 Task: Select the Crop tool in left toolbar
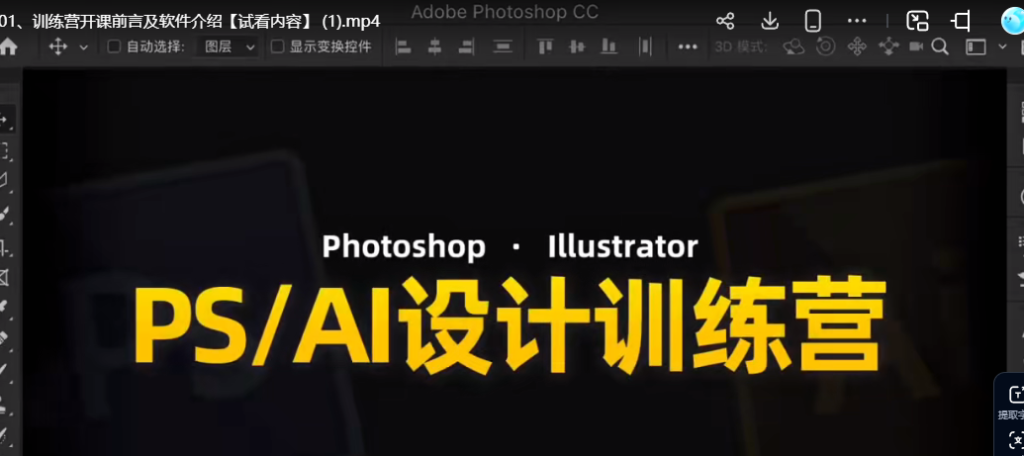(x=5, y=248)
